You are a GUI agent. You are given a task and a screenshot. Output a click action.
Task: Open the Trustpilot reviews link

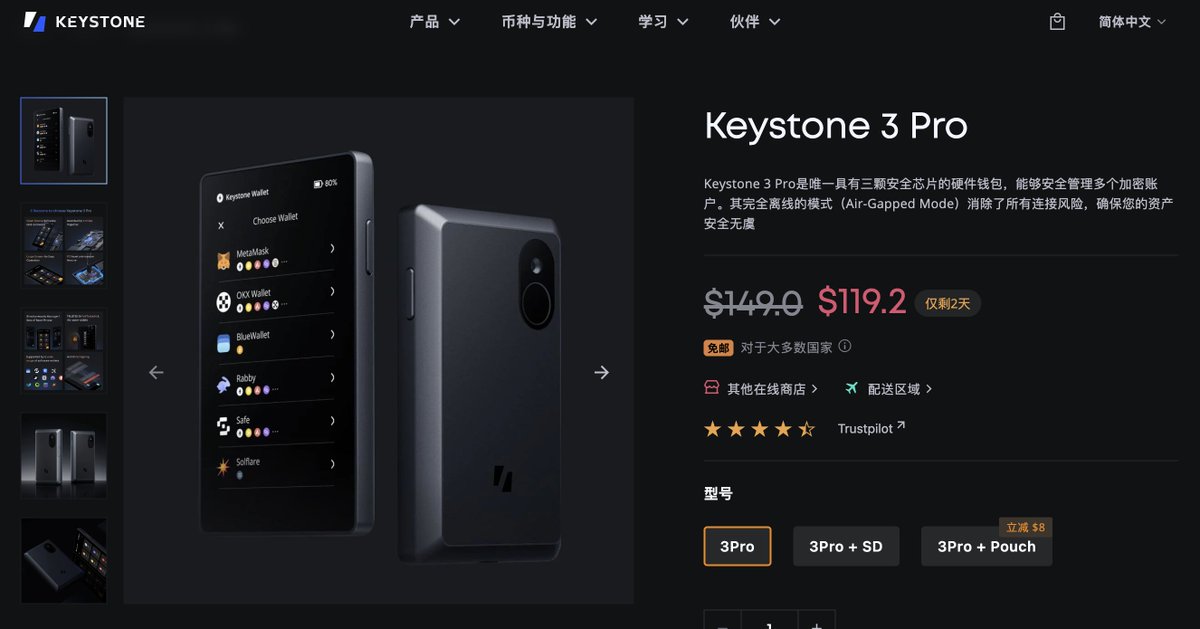pyautogui.click(x=871, y=428)
